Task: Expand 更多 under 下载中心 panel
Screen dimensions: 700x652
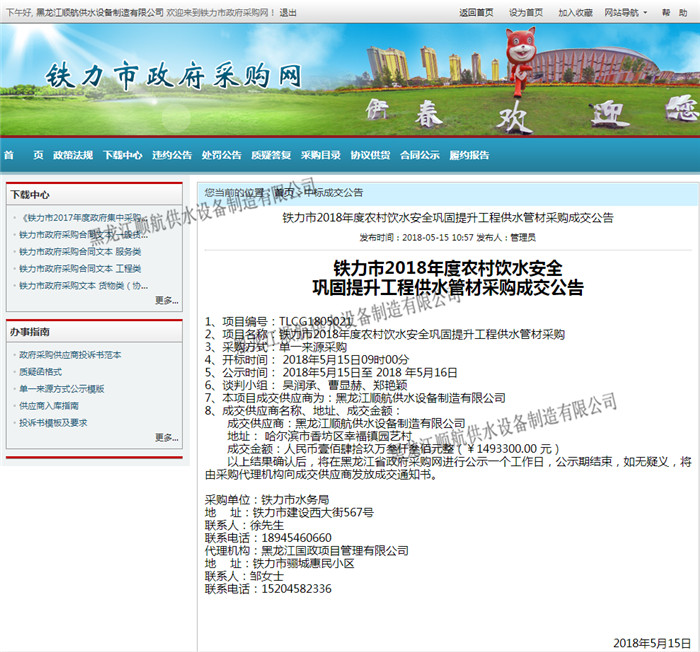Action: coord(166,300)
